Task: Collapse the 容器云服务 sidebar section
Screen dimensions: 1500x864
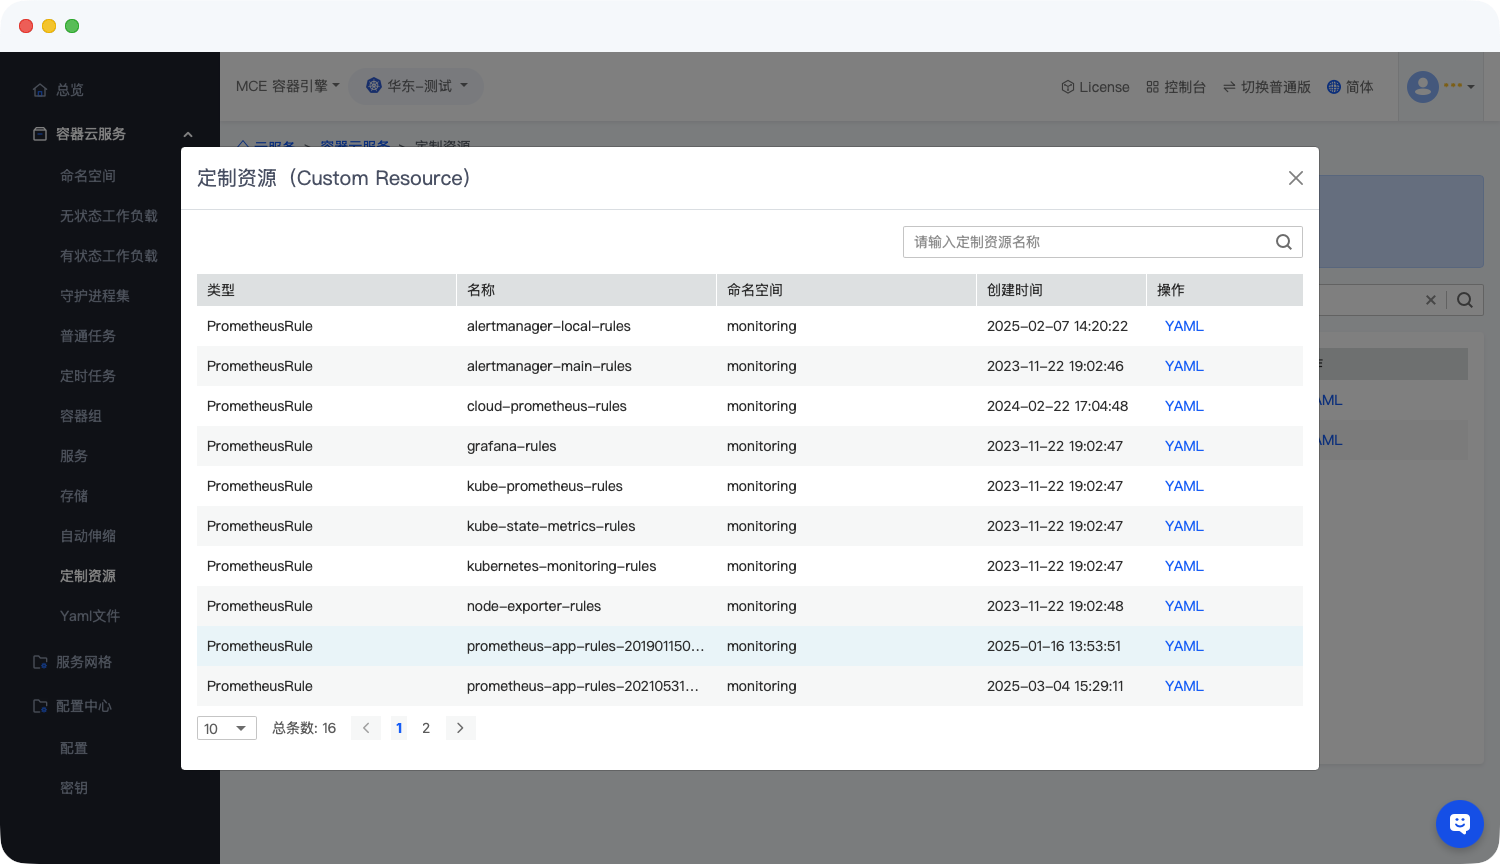Action: pos(187,134)
